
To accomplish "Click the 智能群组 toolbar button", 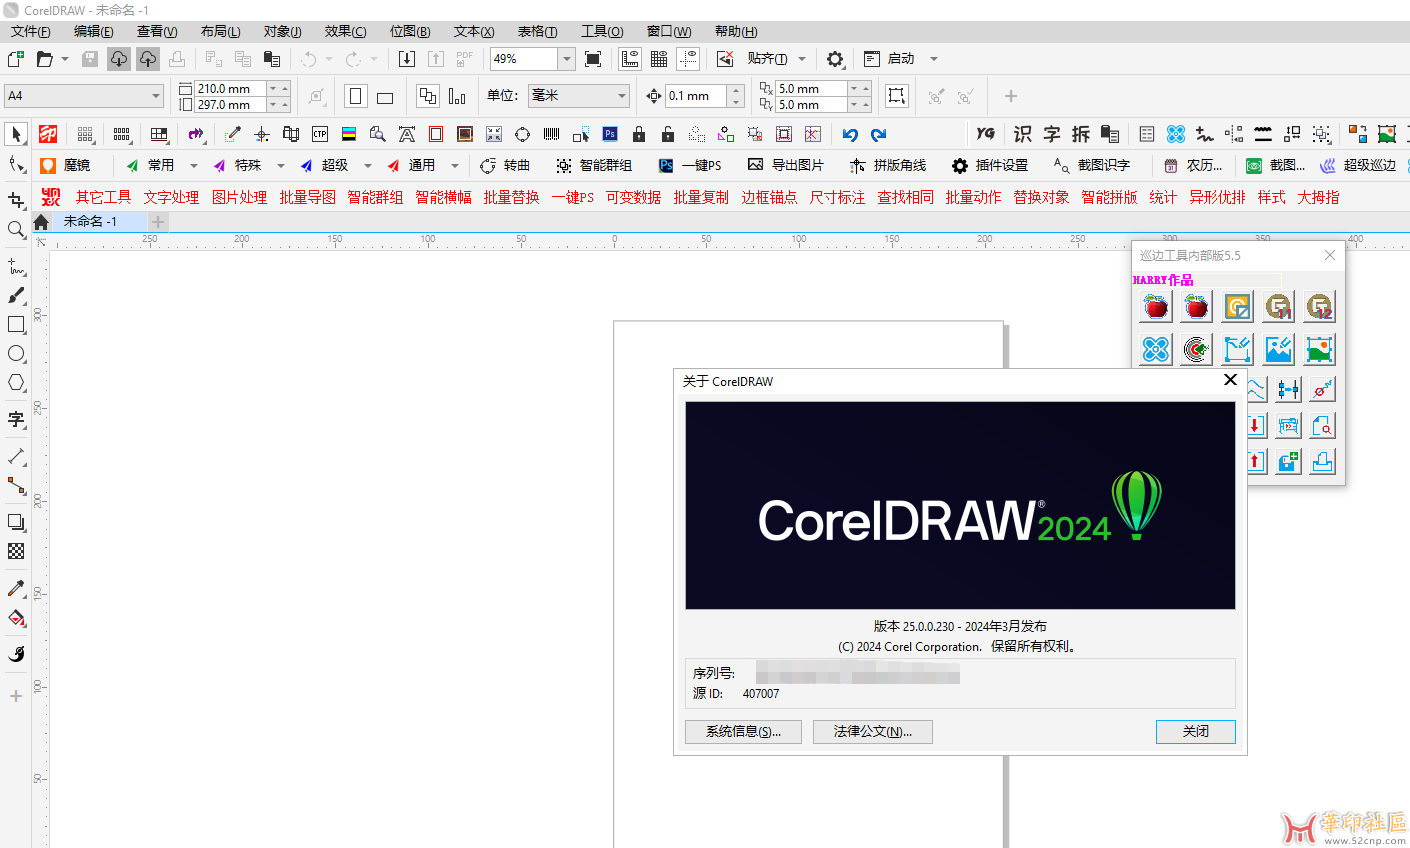I will 594,166.
